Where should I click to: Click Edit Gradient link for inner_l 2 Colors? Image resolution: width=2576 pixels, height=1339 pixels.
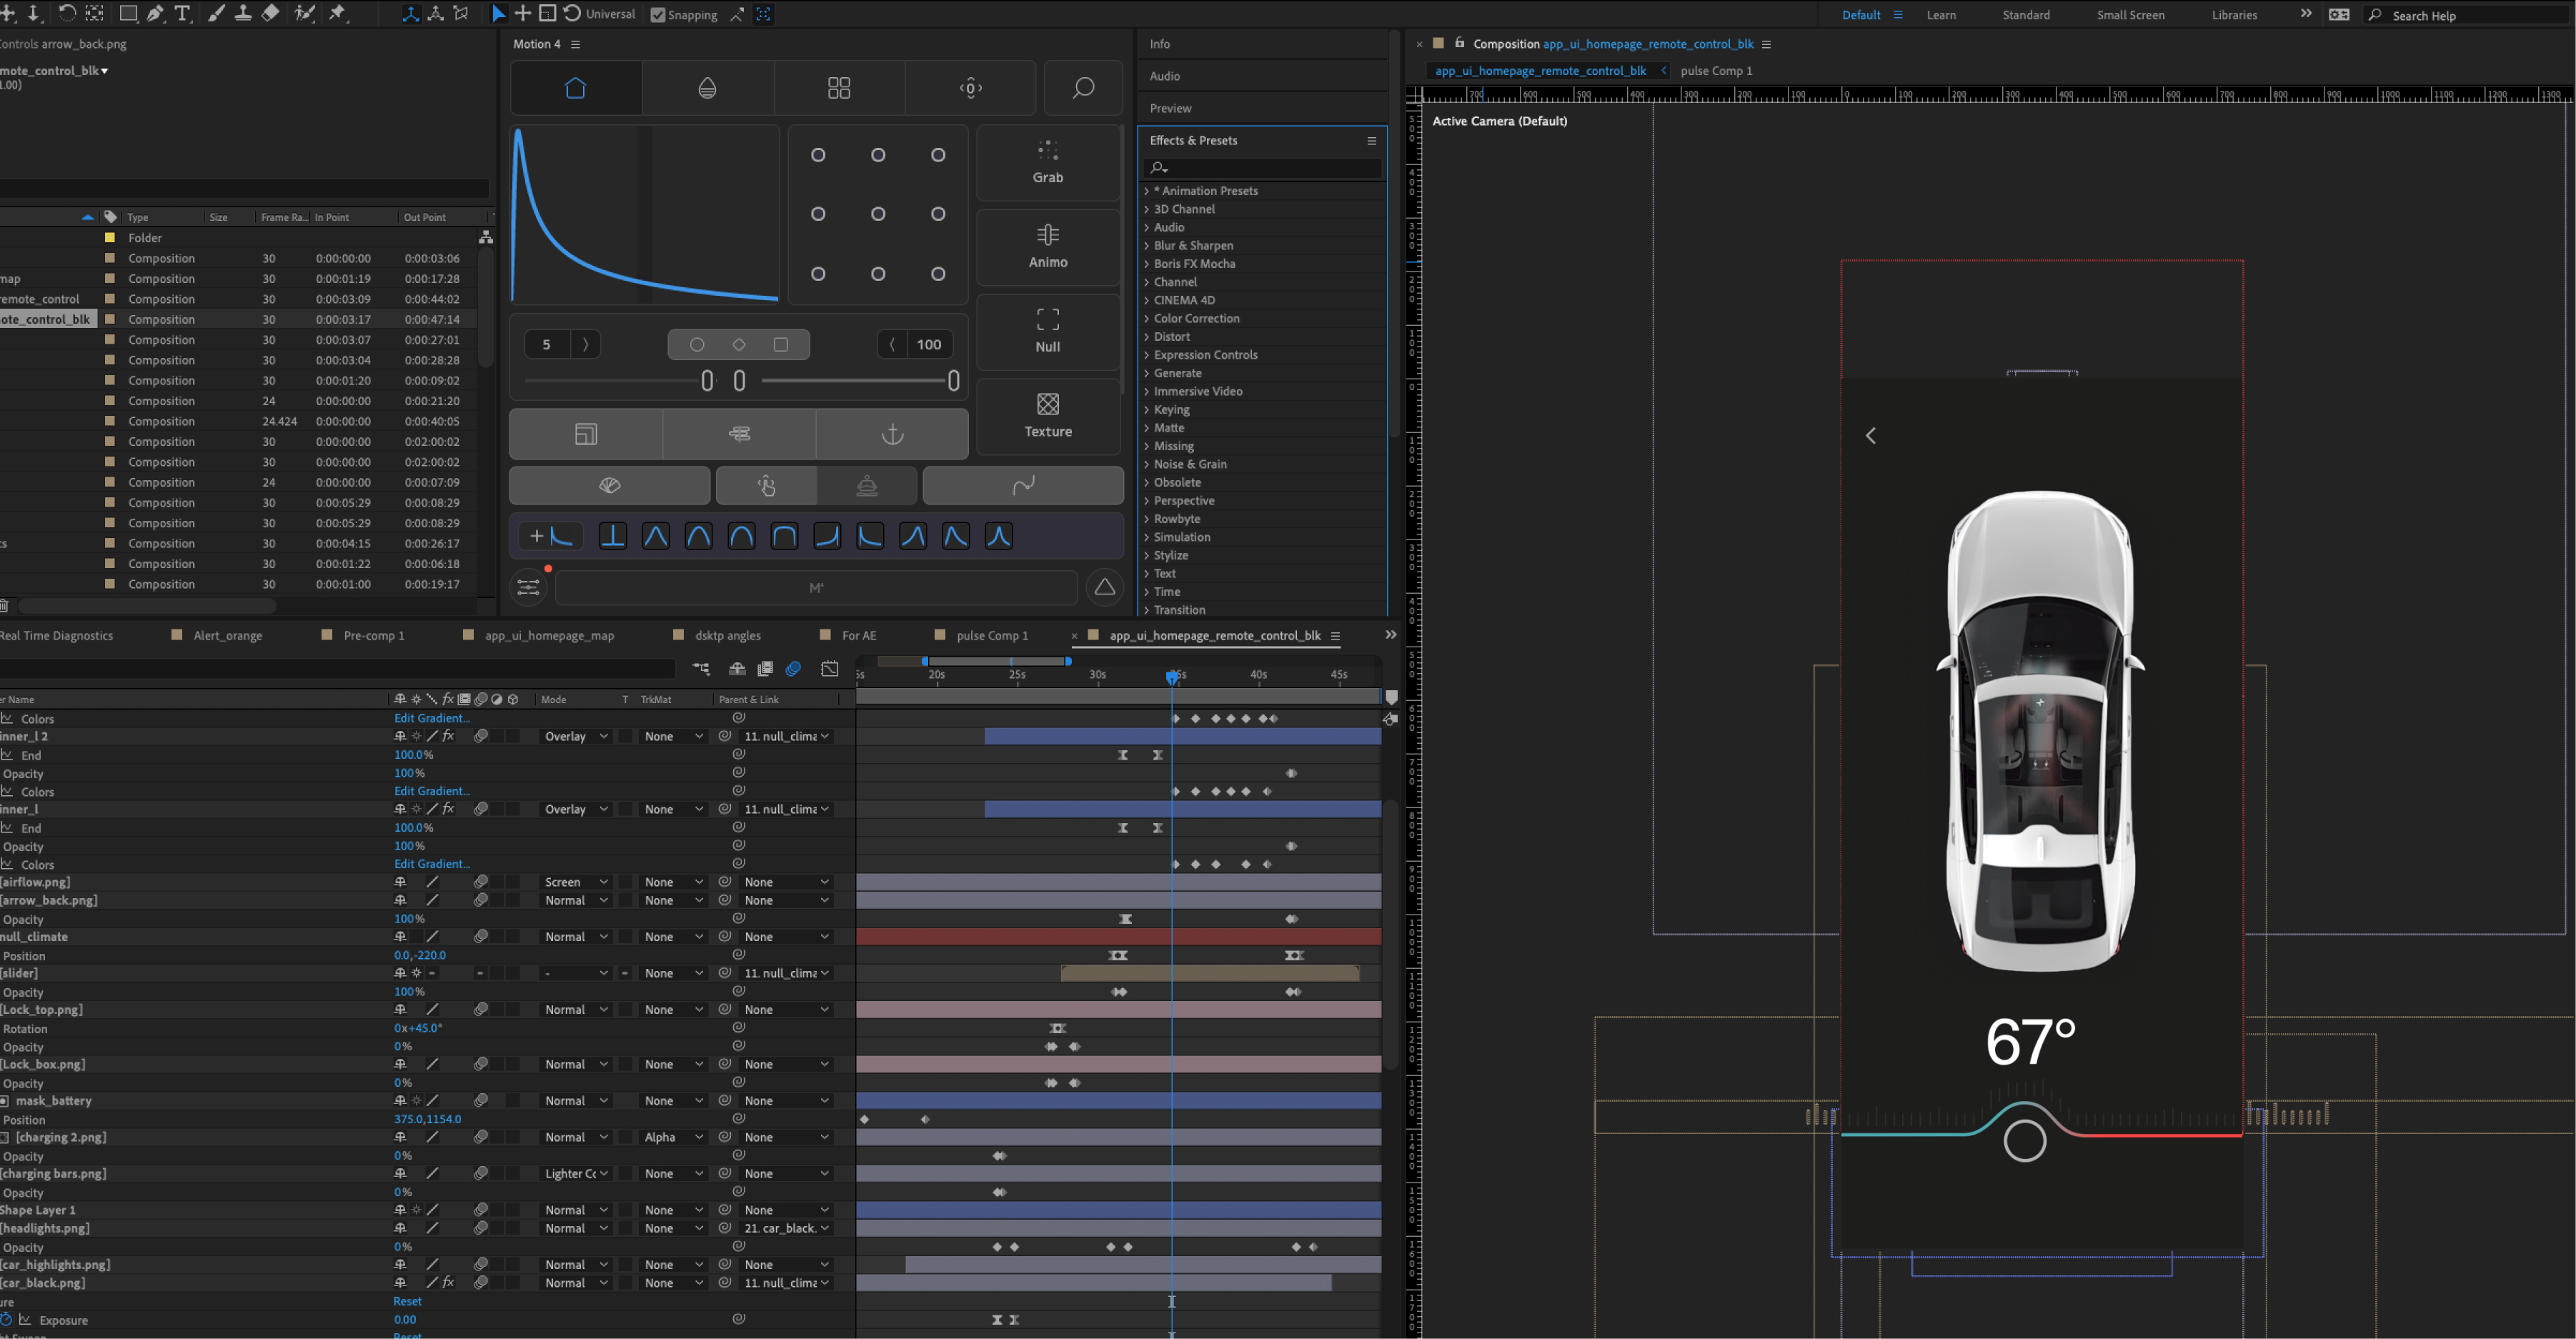click(431, 791)
